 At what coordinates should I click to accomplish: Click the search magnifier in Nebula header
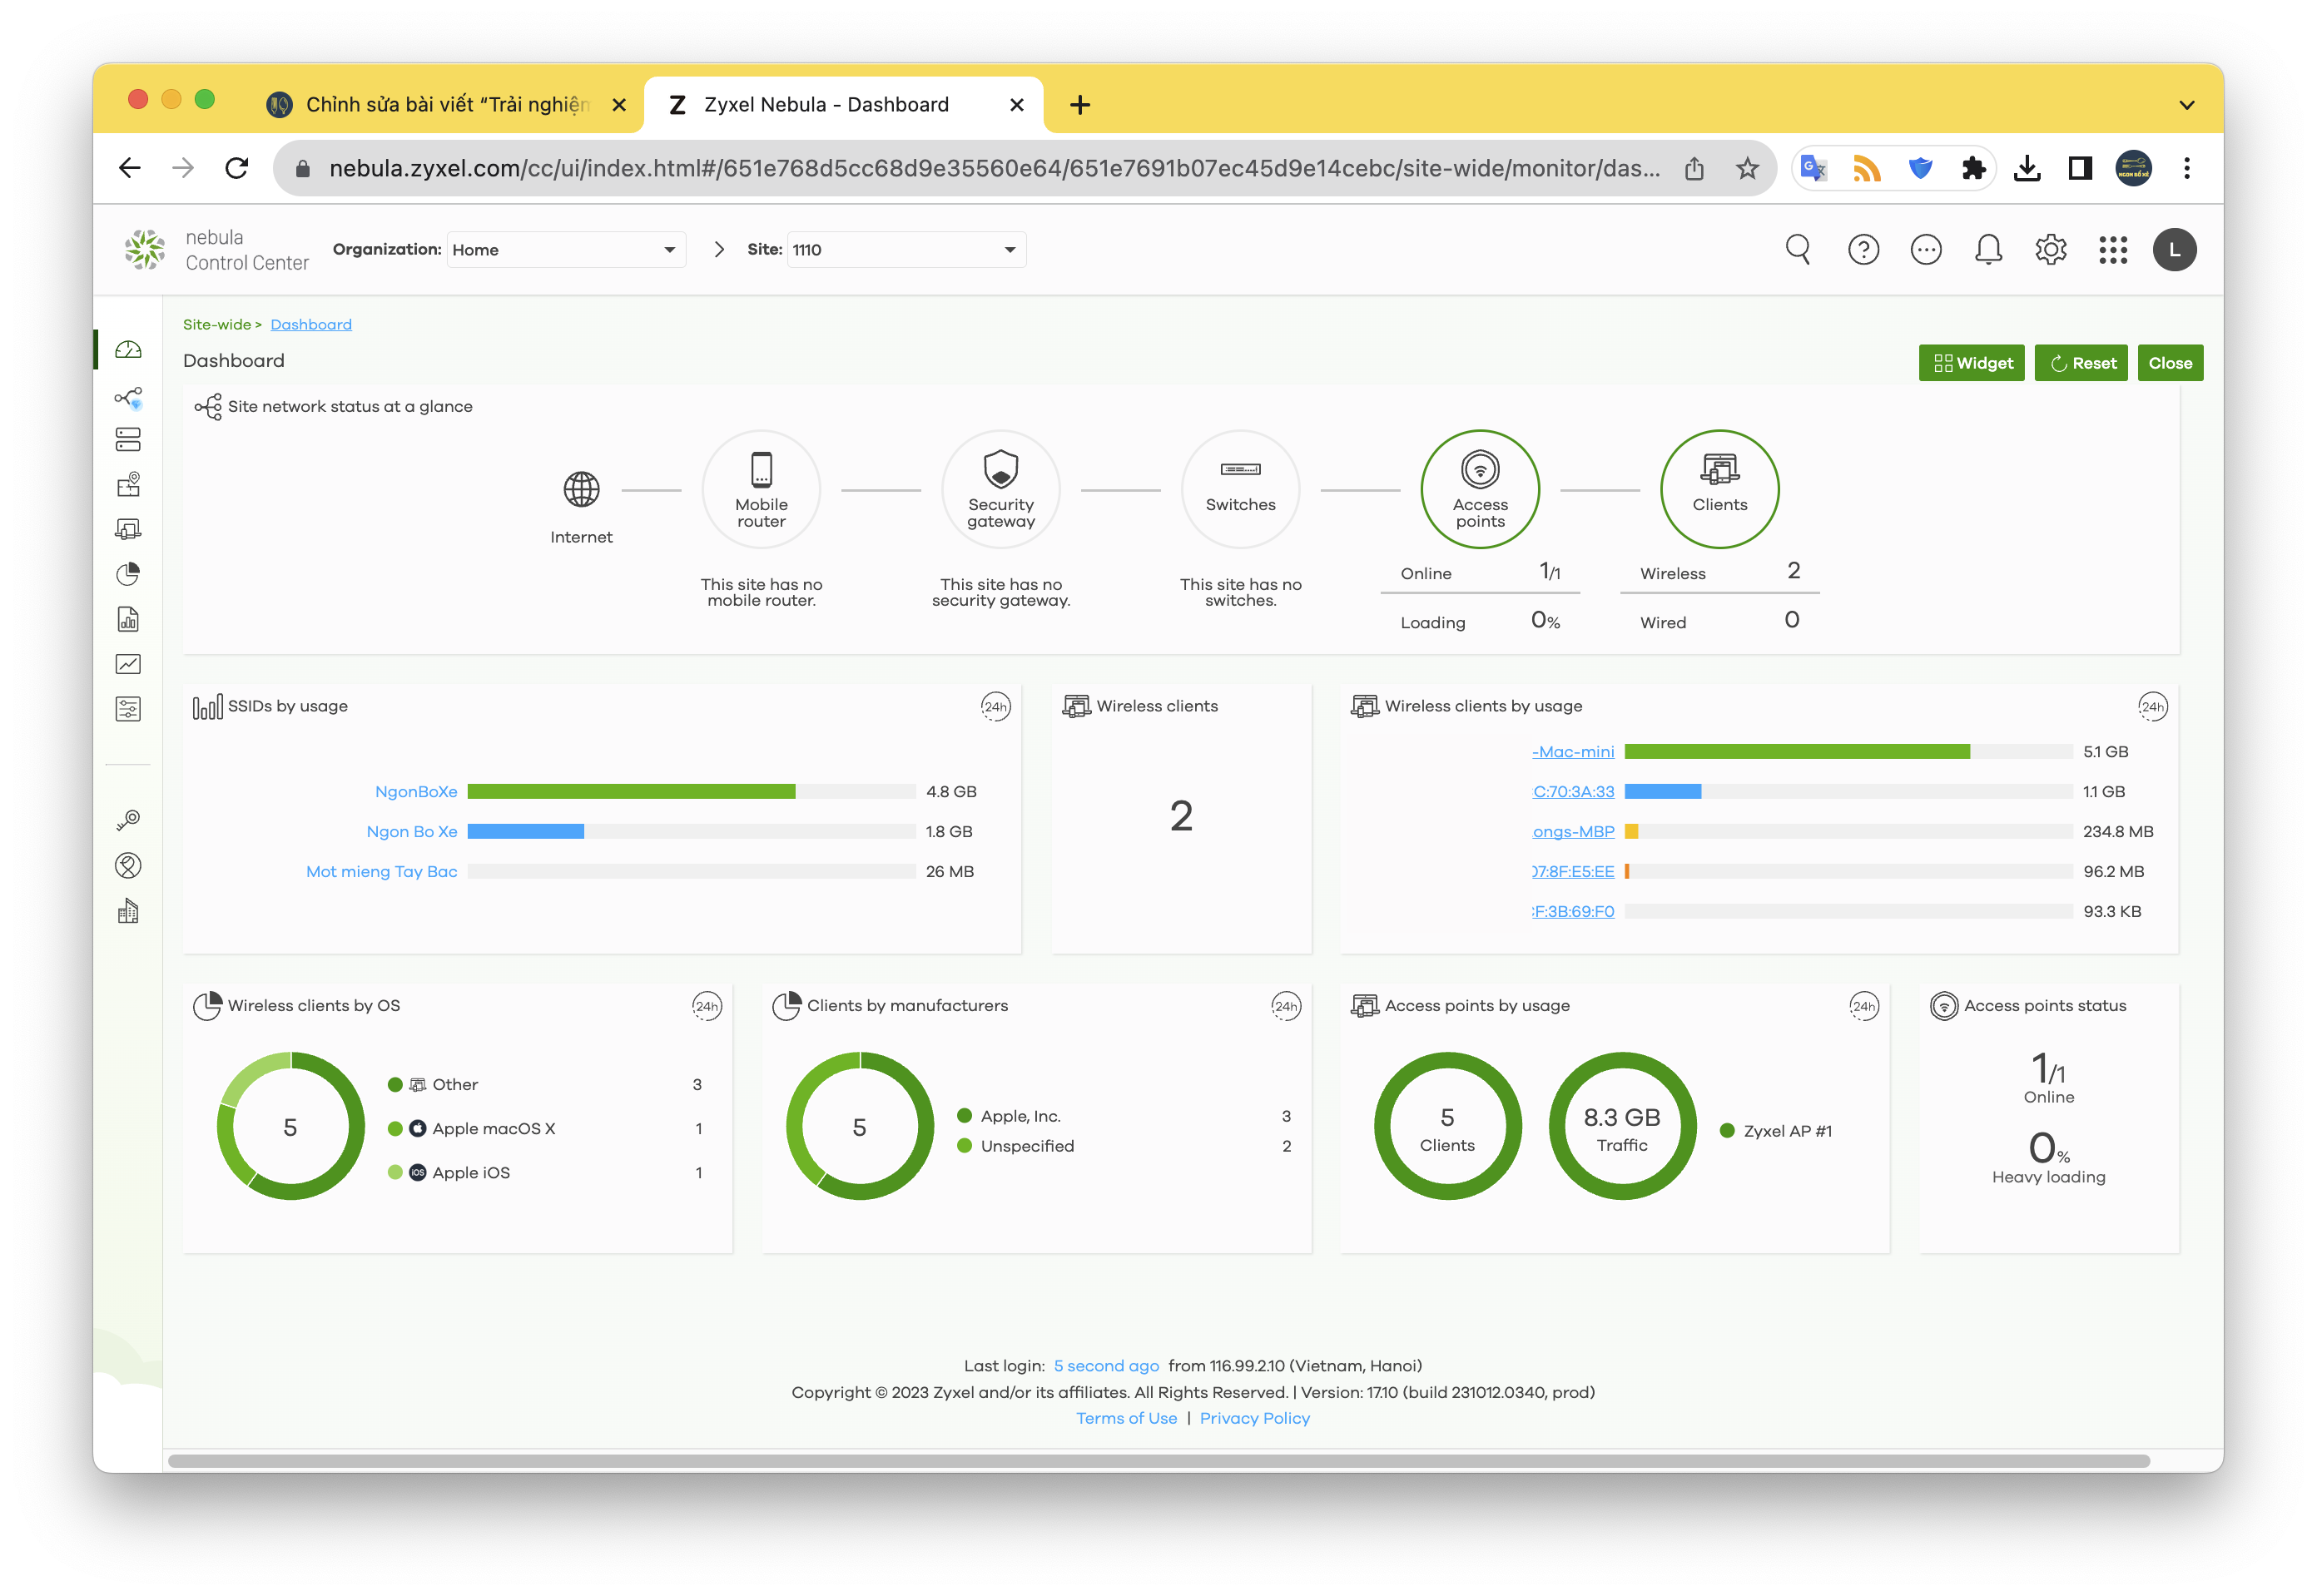[x=1798, y=249]
